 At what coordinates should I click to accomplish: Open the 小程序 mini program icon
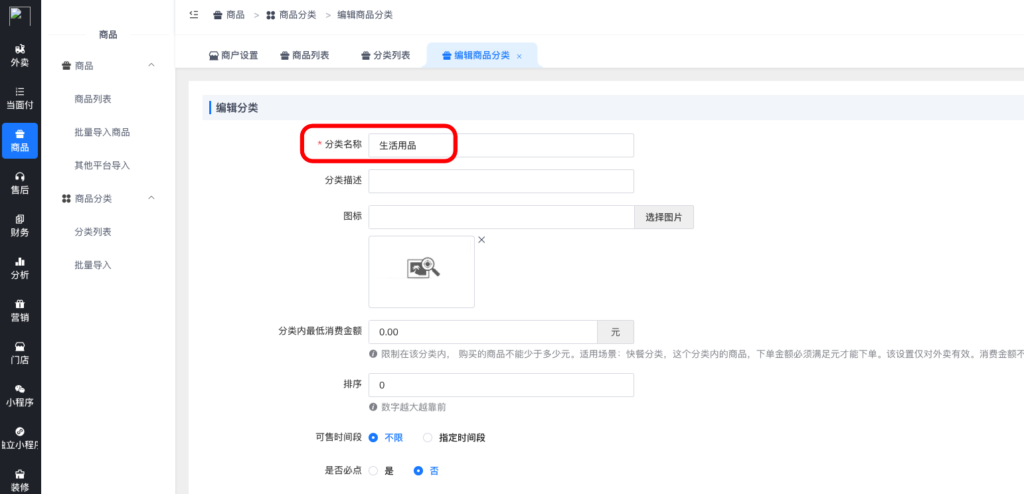[20, 395]
